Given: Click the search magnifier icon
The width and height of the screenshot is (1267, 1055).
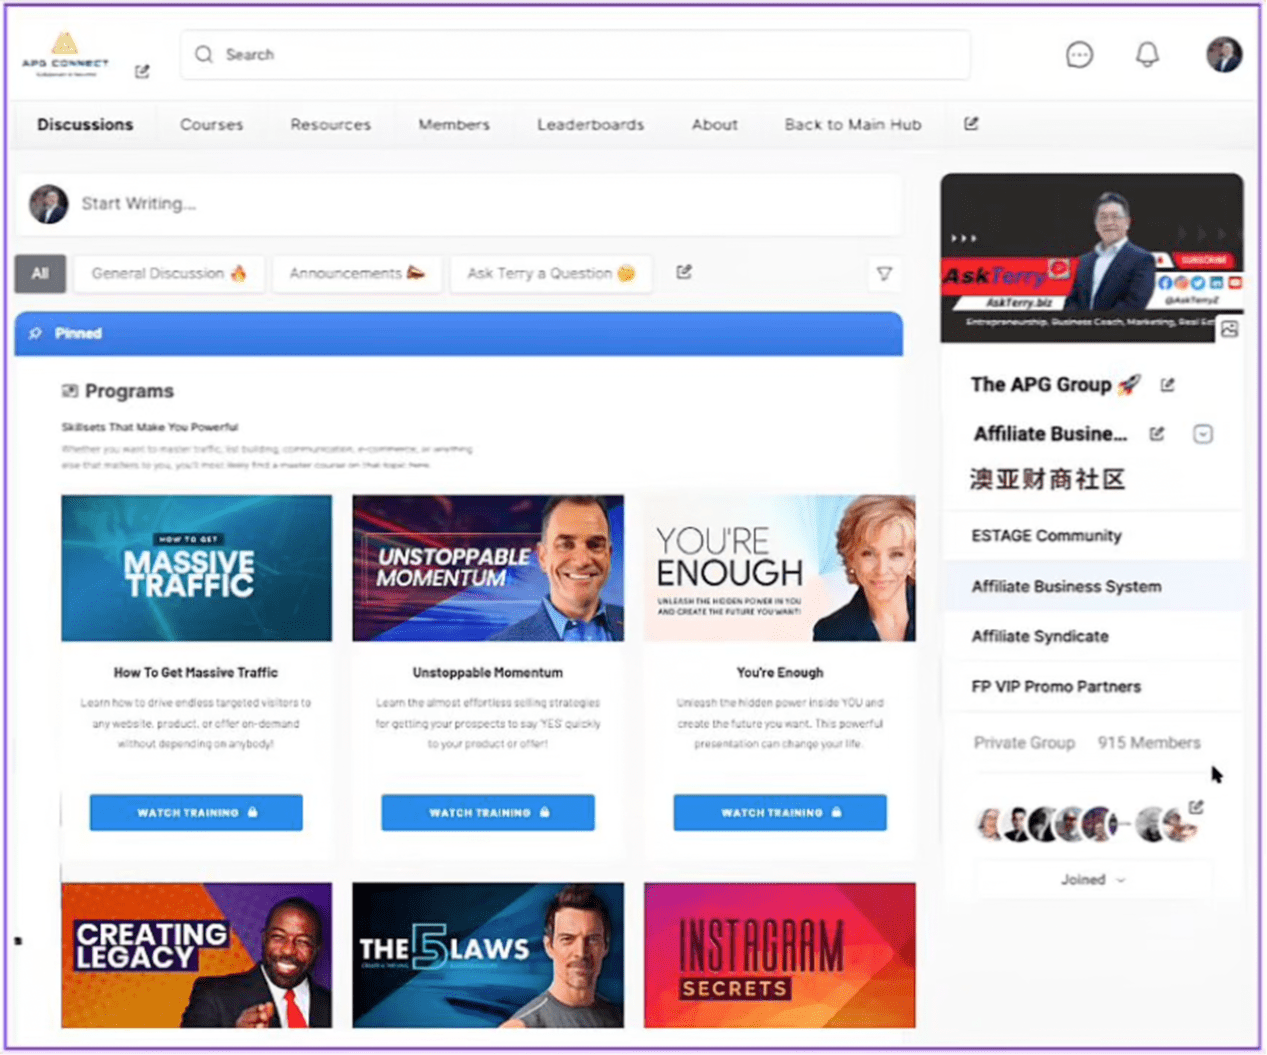Looking at the screenshot, I should pos(204,54).
